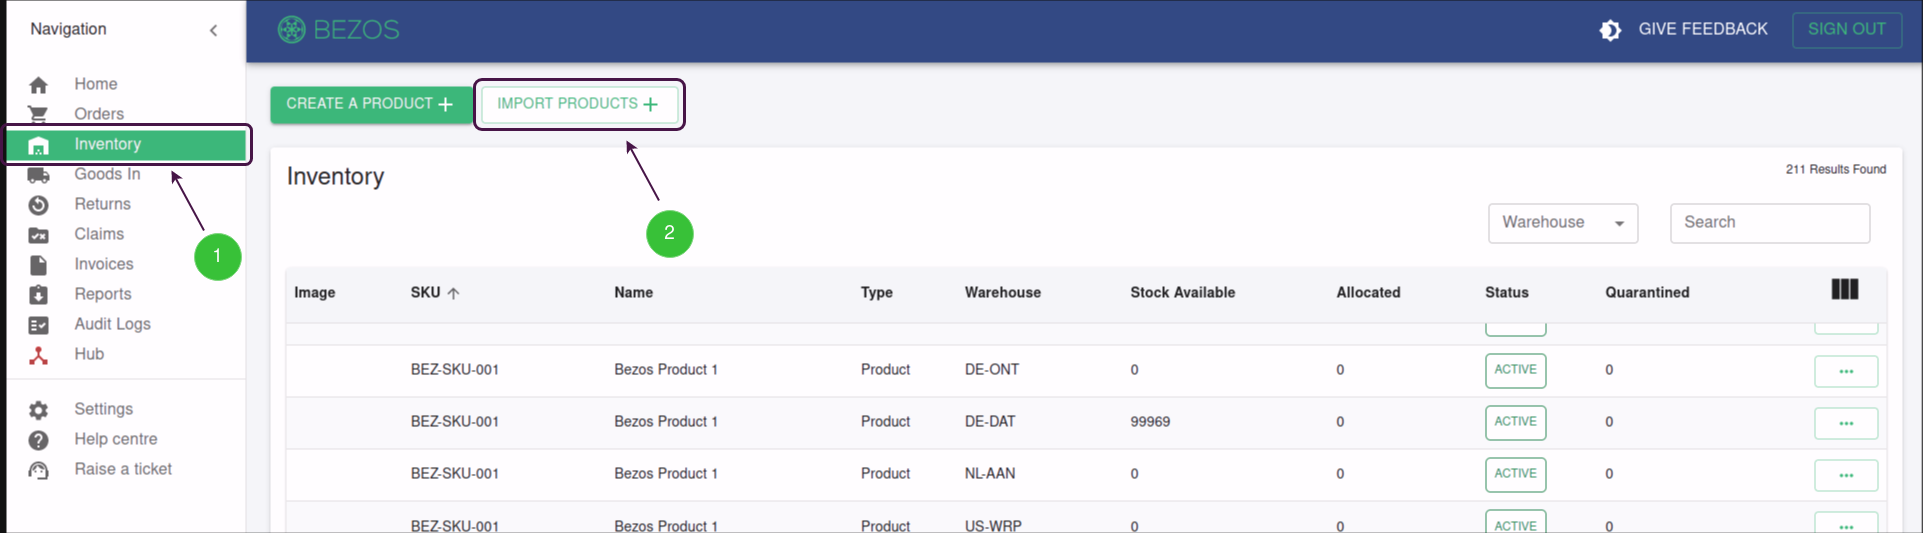Click the Hub network icon
The width and height of the screenshot is (1923, 533).
coord(38,355)
